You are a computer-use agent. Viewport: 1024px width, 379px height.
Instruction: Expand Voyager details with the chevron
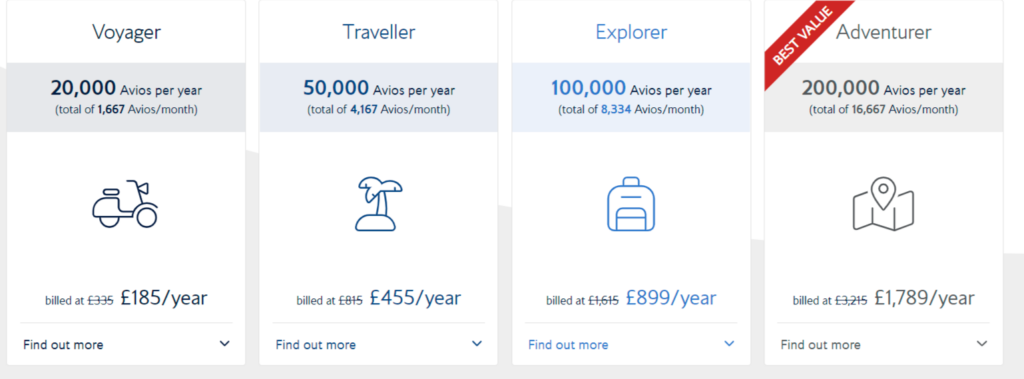coord(225,344)
